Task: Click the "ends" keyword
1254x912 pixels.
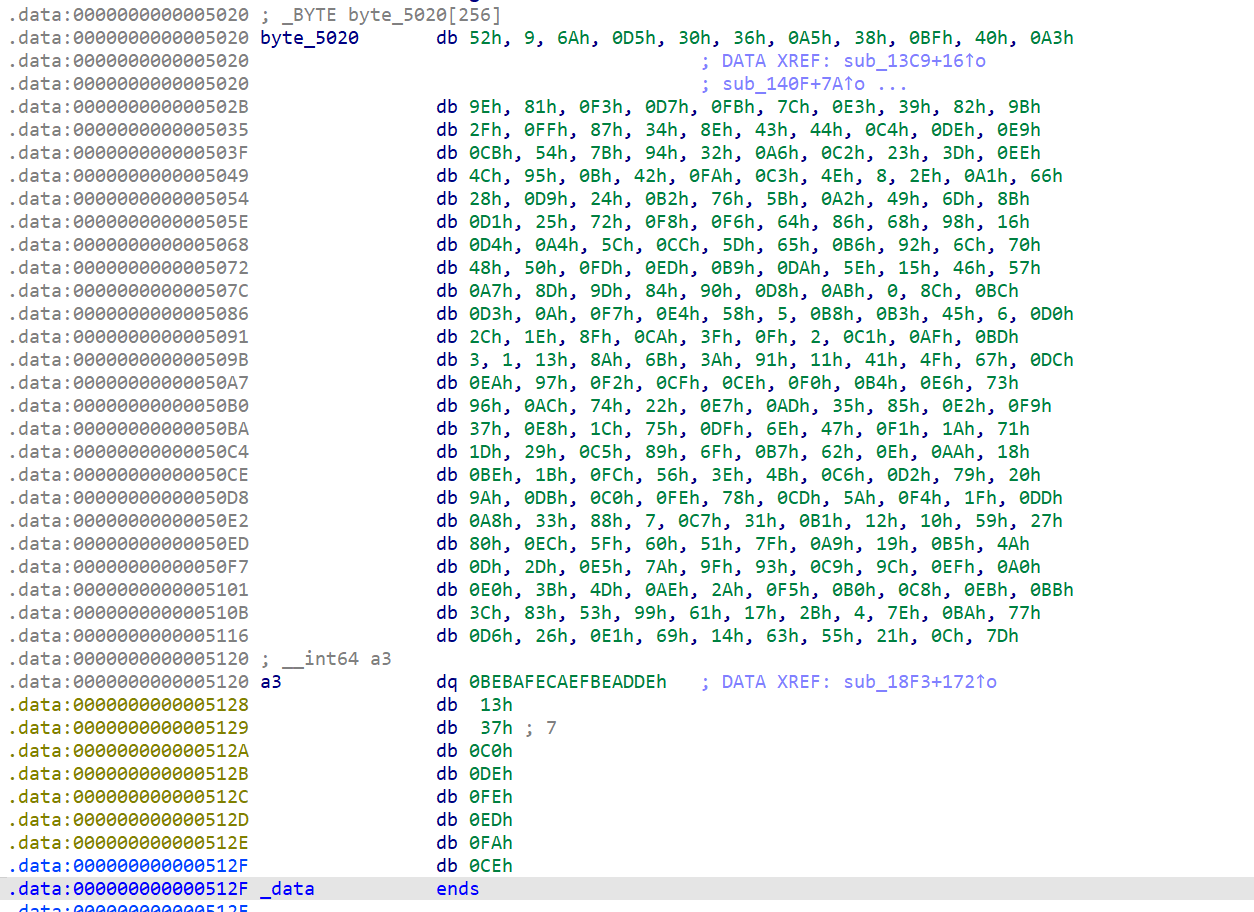Action: tap(458, 889)
